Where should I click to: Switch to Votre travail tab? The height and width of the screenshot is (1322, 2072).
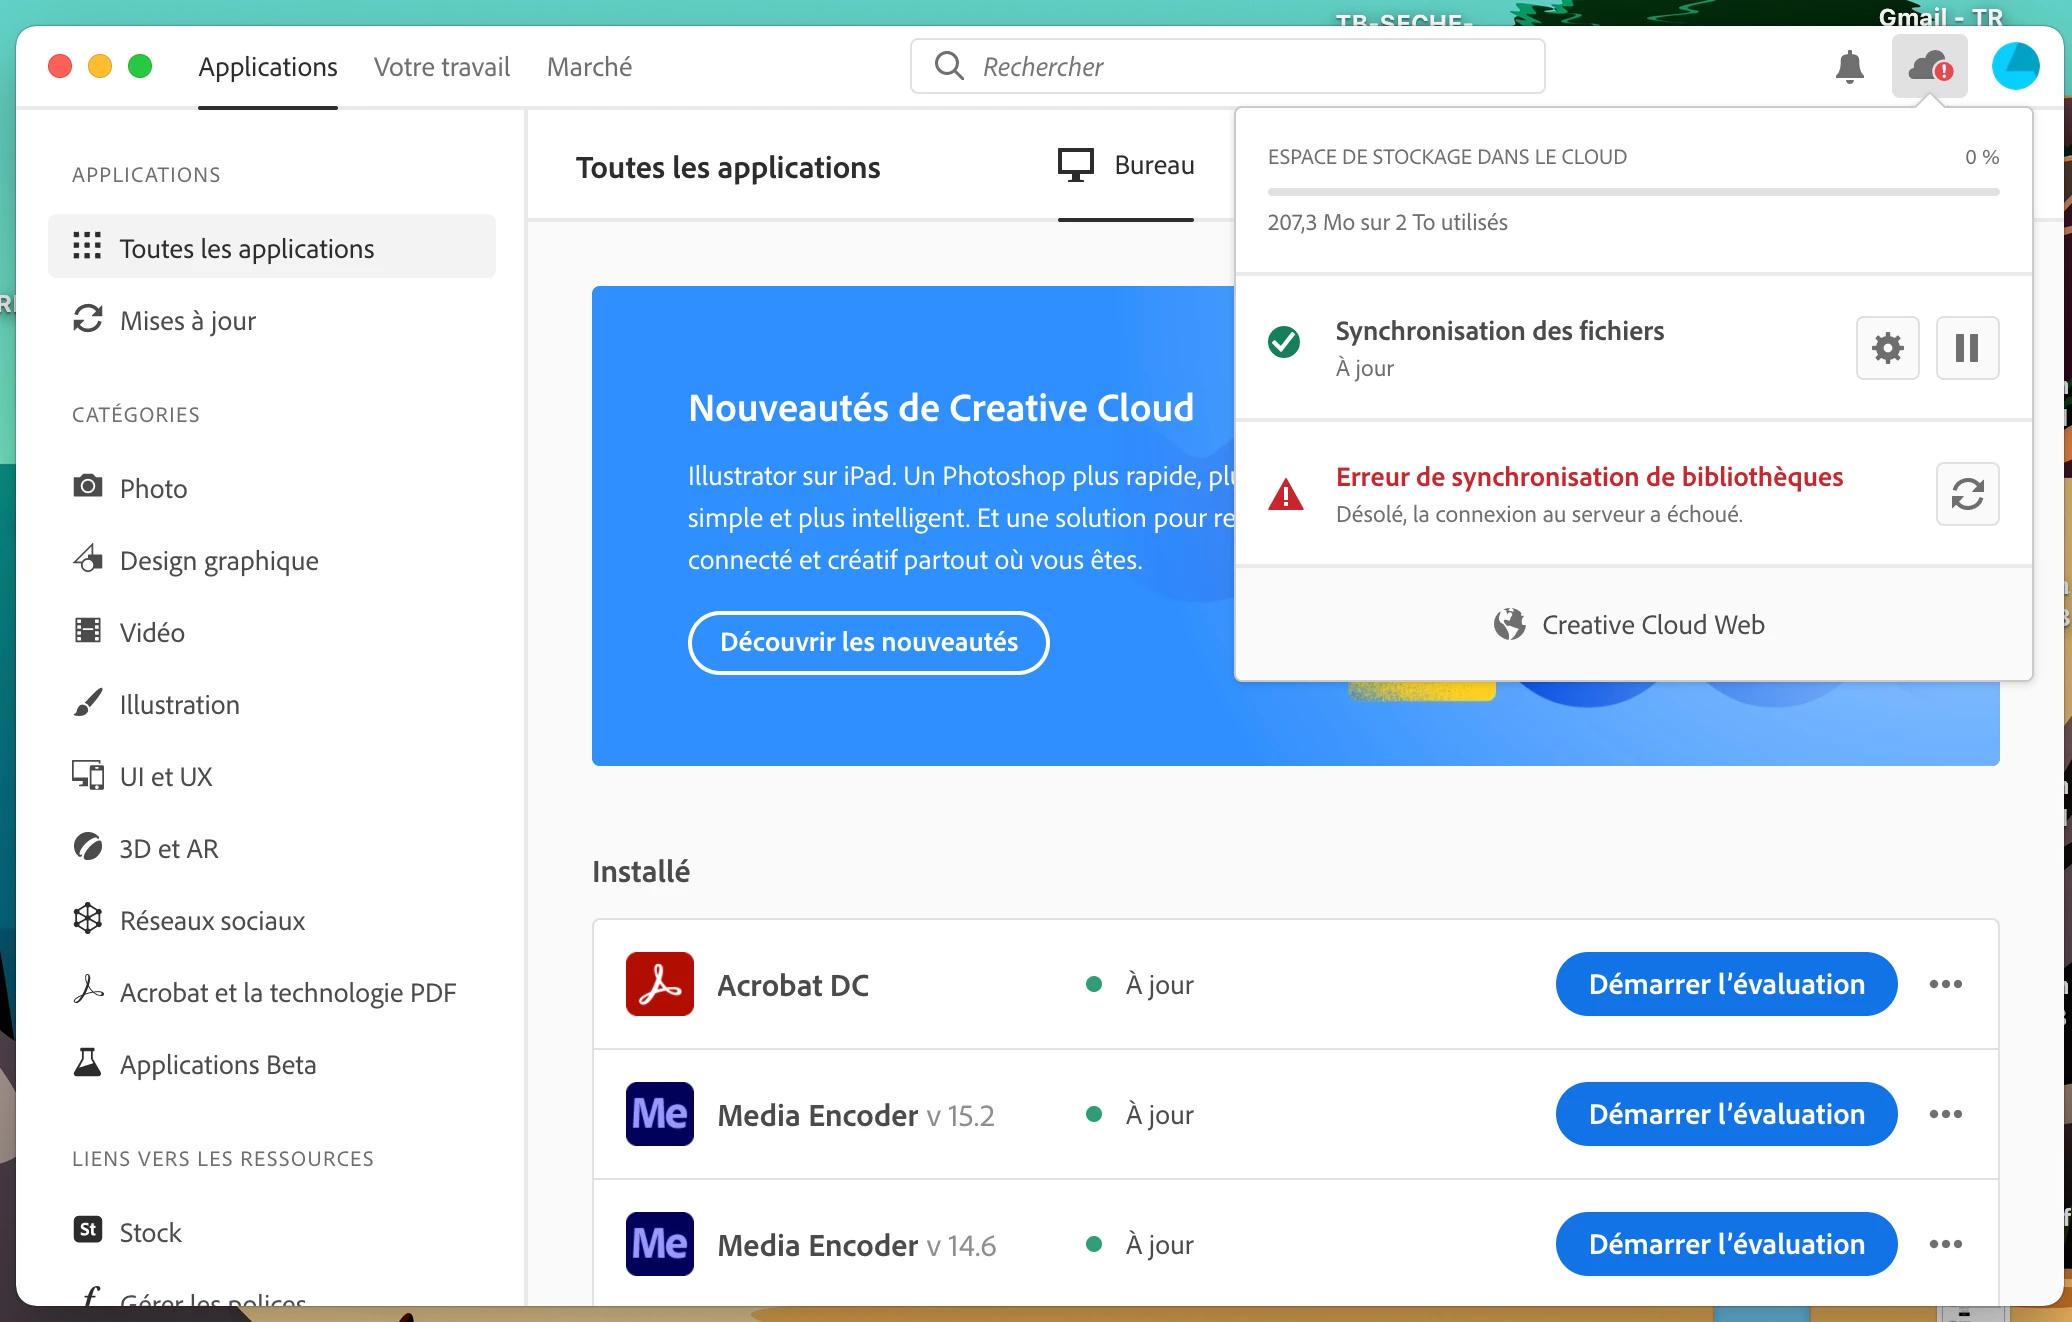pos(442,67)
